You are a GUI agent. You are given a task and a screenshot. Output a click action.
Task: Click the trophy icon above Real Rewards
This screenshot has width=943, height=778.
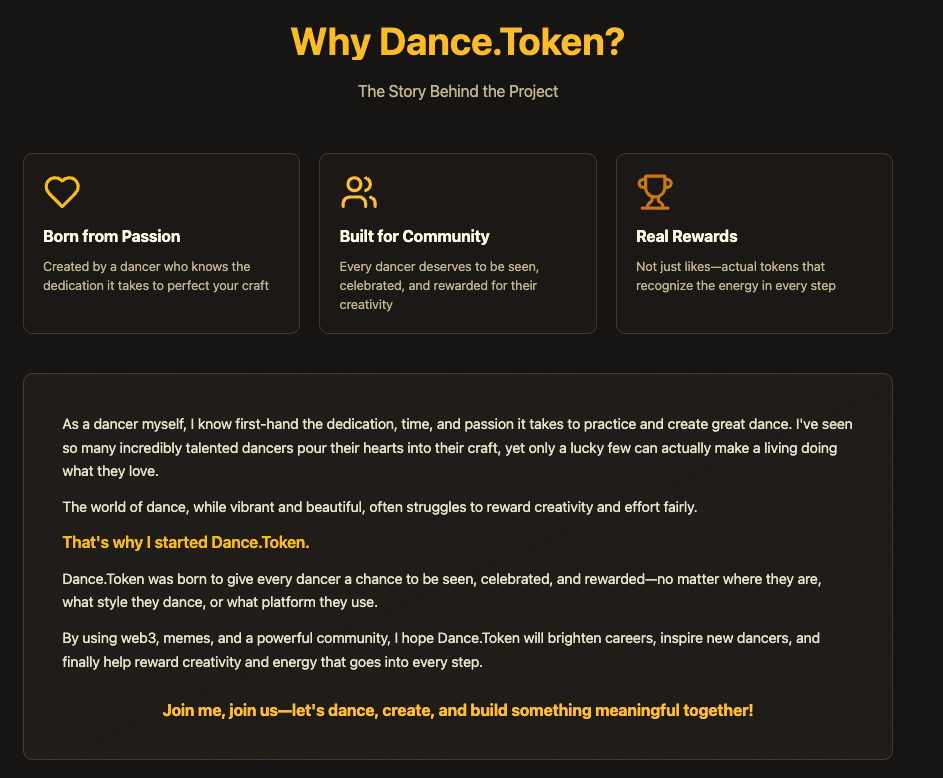(655, 191)
